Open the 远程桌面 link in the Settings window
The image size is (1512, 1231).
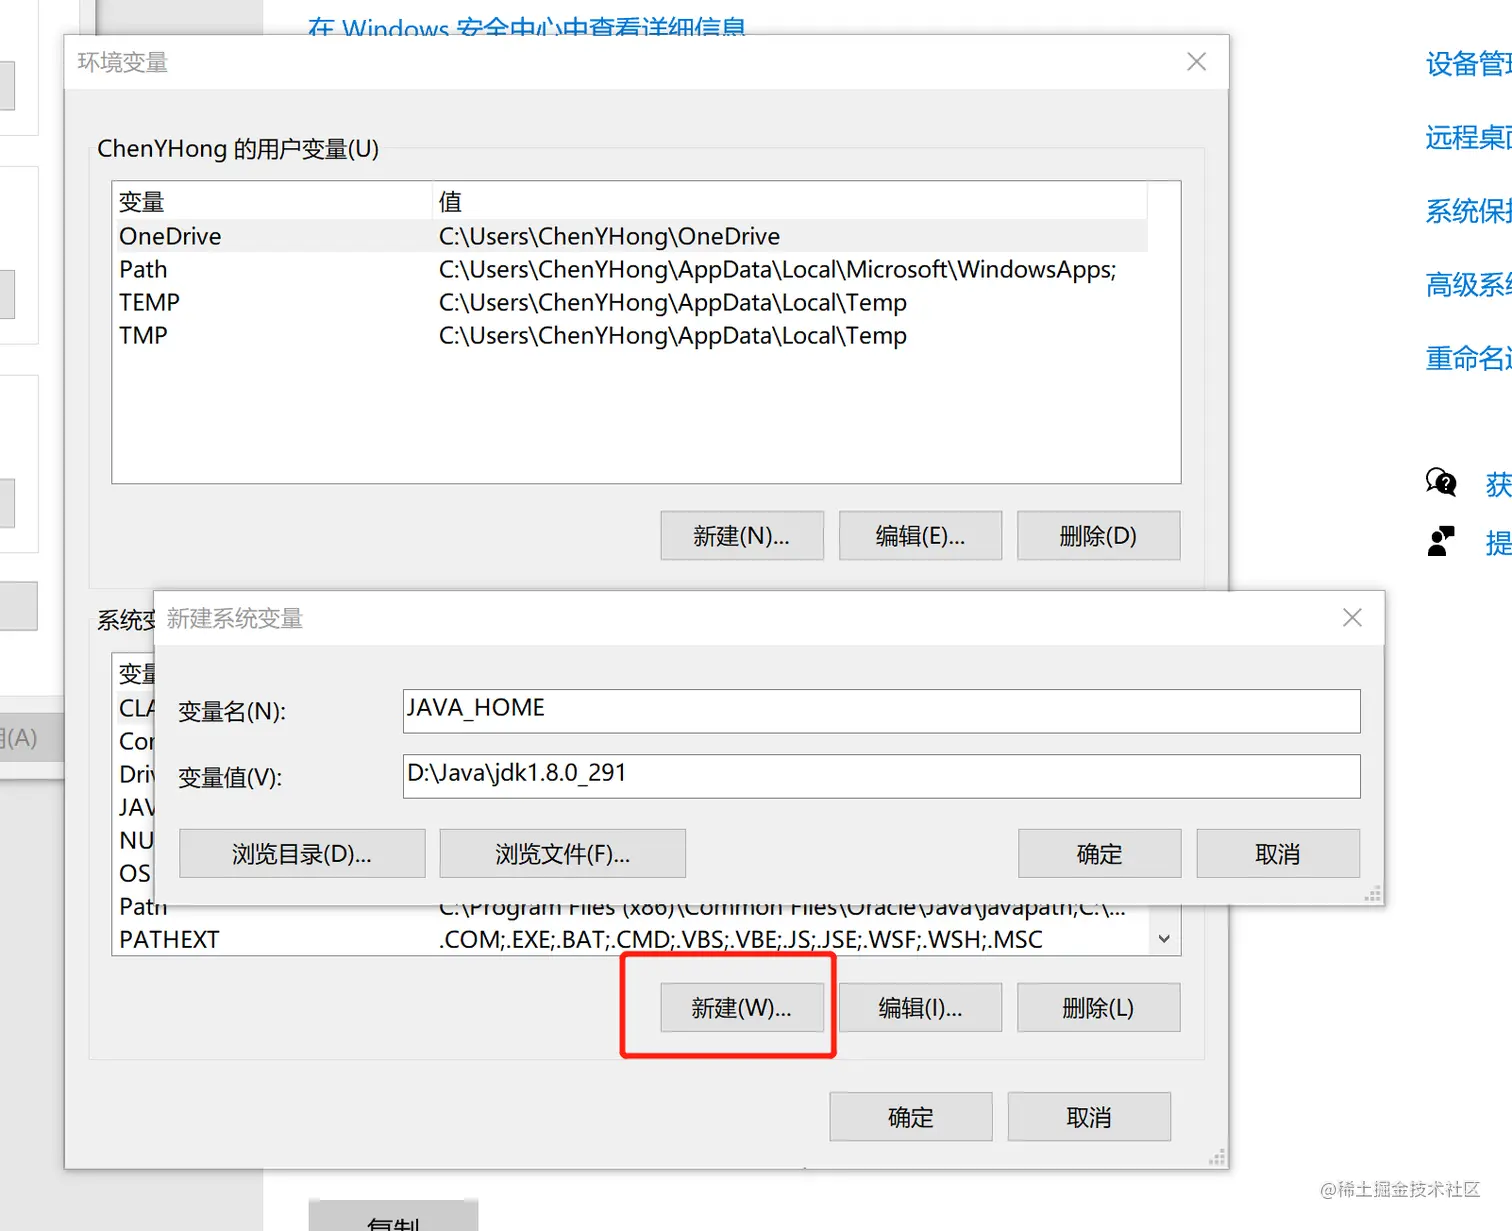pyautogui.click(x=1468, y=137)
